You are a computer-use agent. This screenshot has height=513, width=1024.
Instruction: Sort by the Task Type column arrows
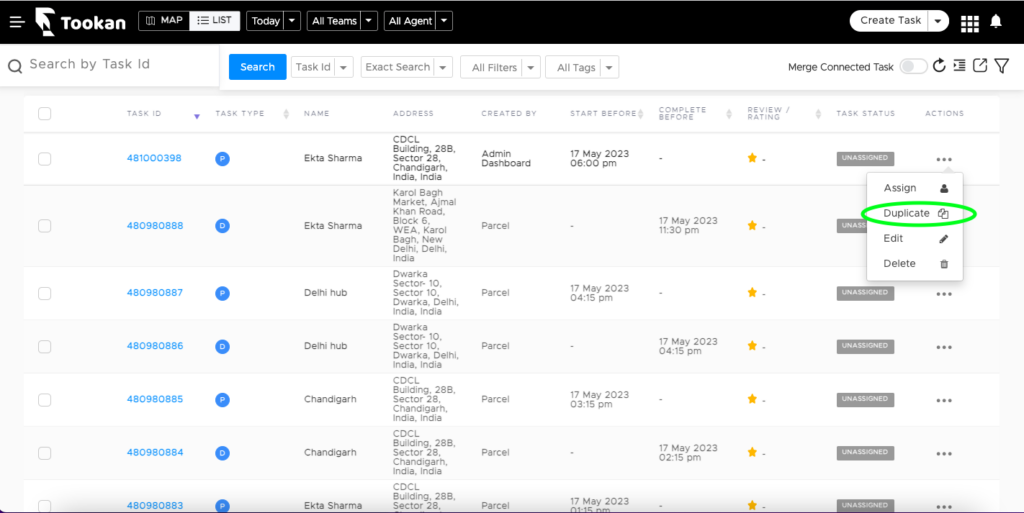[286, 114]
